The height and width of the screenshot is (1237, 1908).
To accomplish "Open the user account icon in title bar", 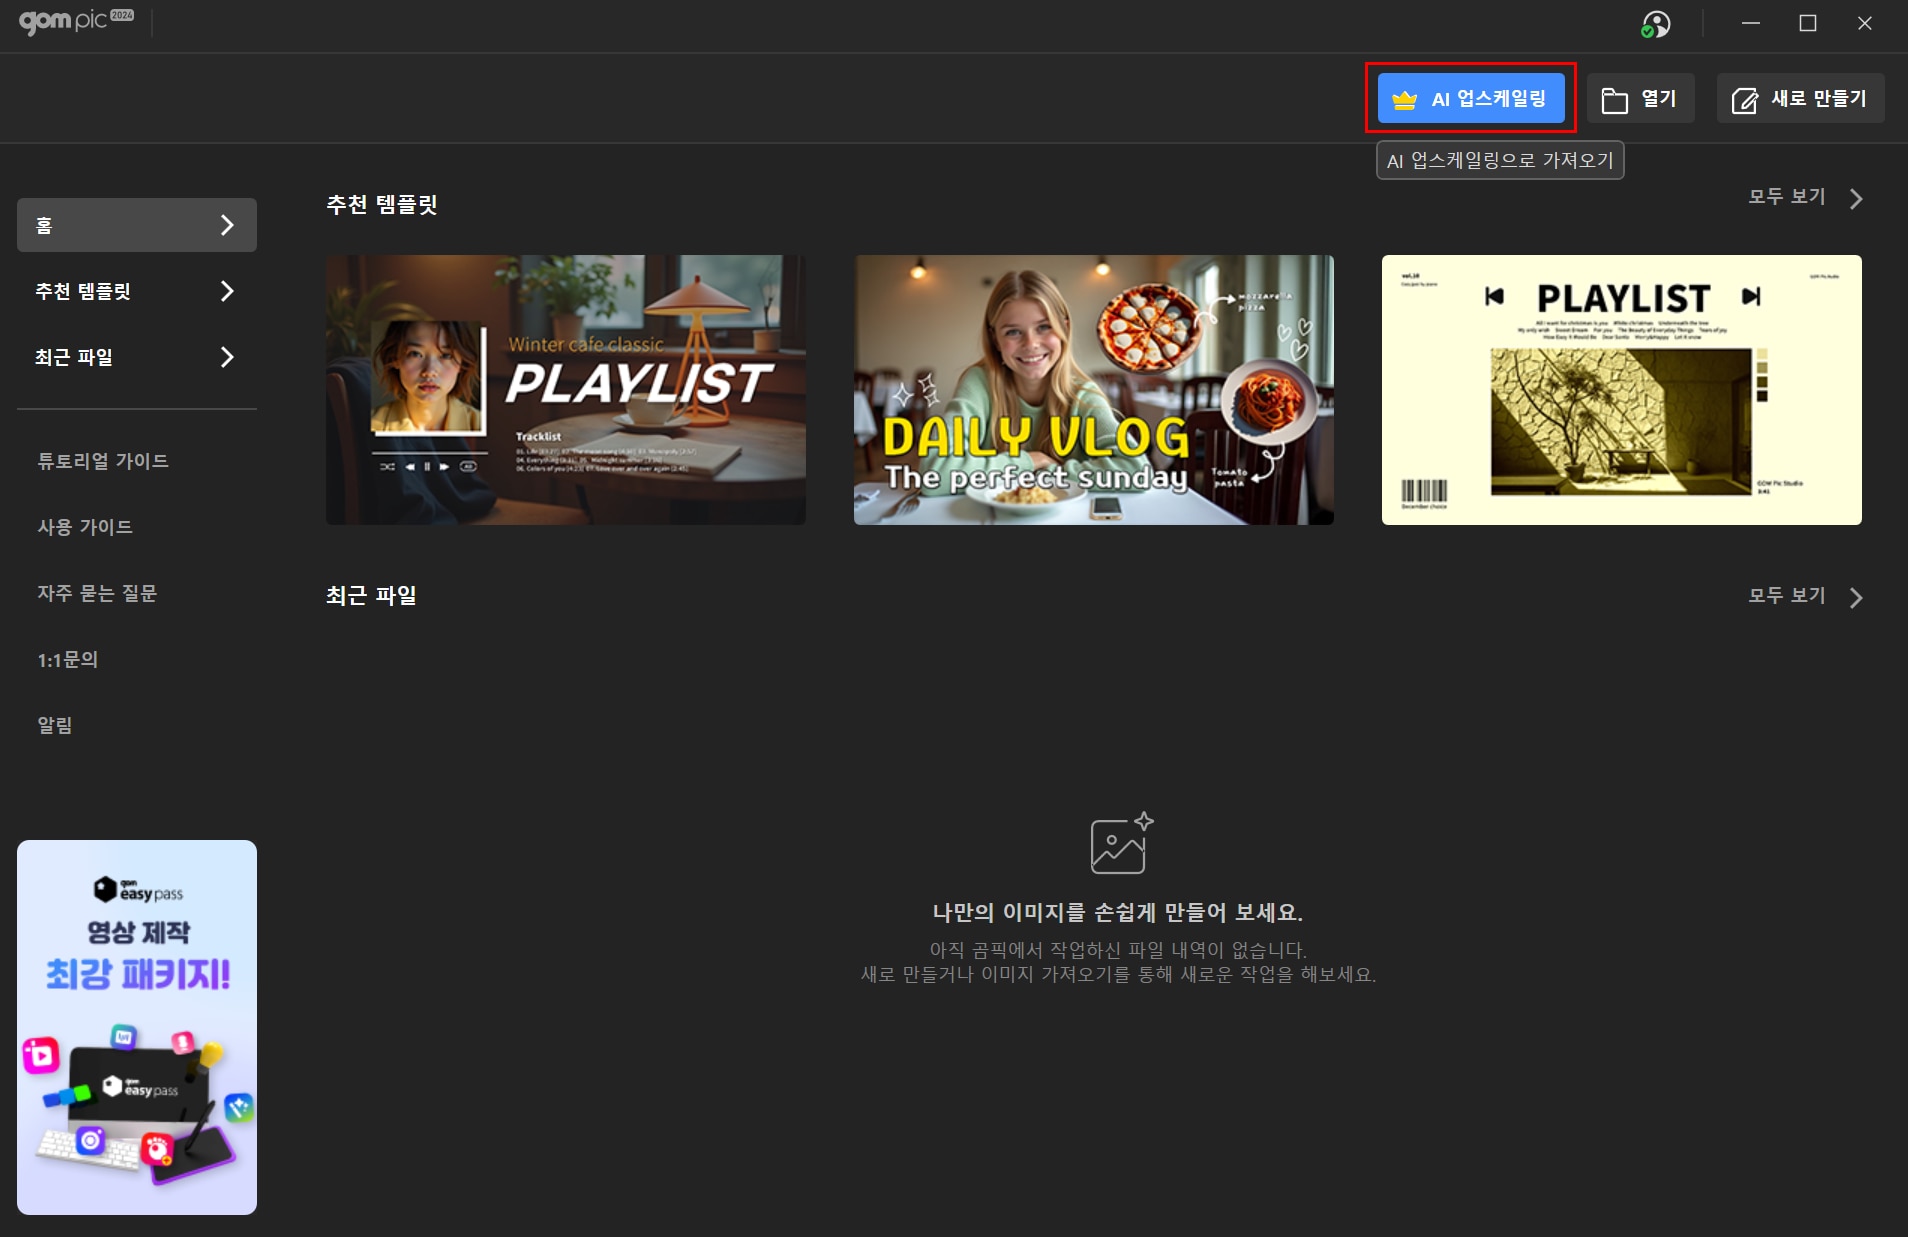I will click(1656, 24).
